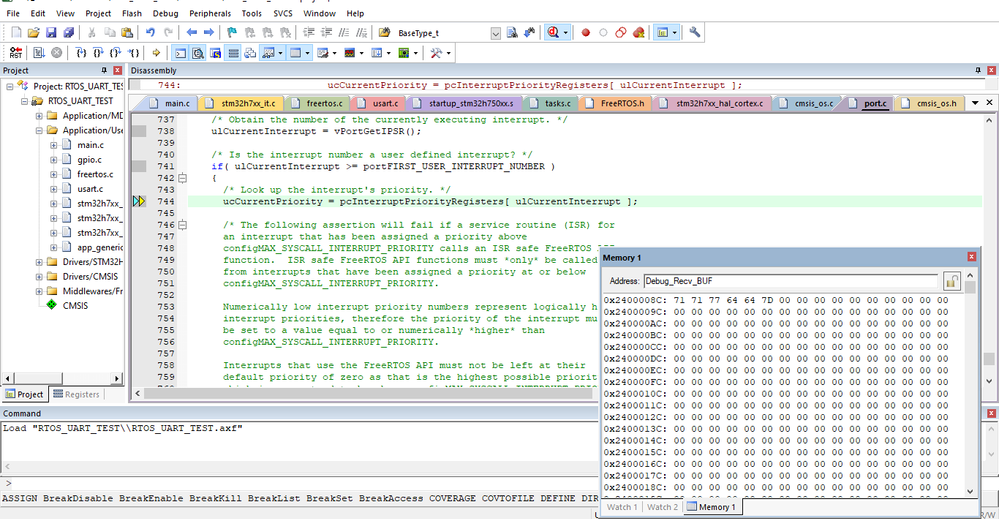Open the Flash menu
The height and width of the screenshot is (519, 999).
132,13
